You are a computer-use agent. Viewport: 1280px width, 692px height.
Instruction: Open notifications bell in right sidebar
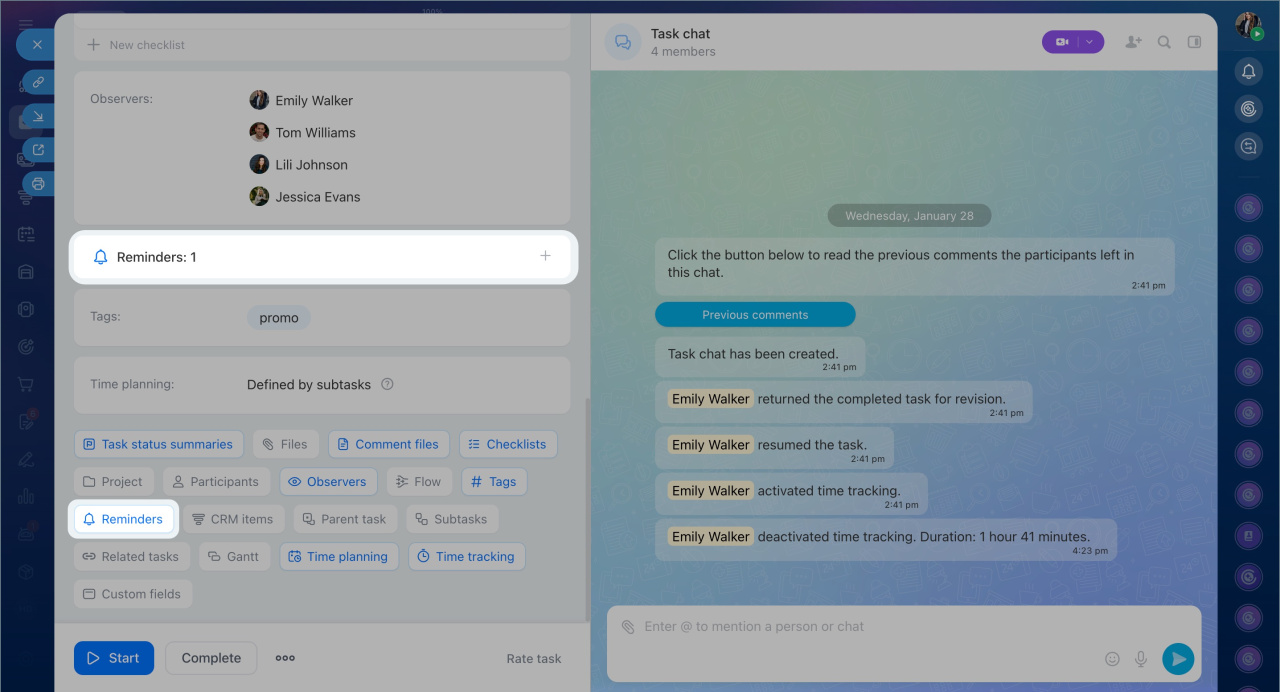click(x=1248, y=72)
